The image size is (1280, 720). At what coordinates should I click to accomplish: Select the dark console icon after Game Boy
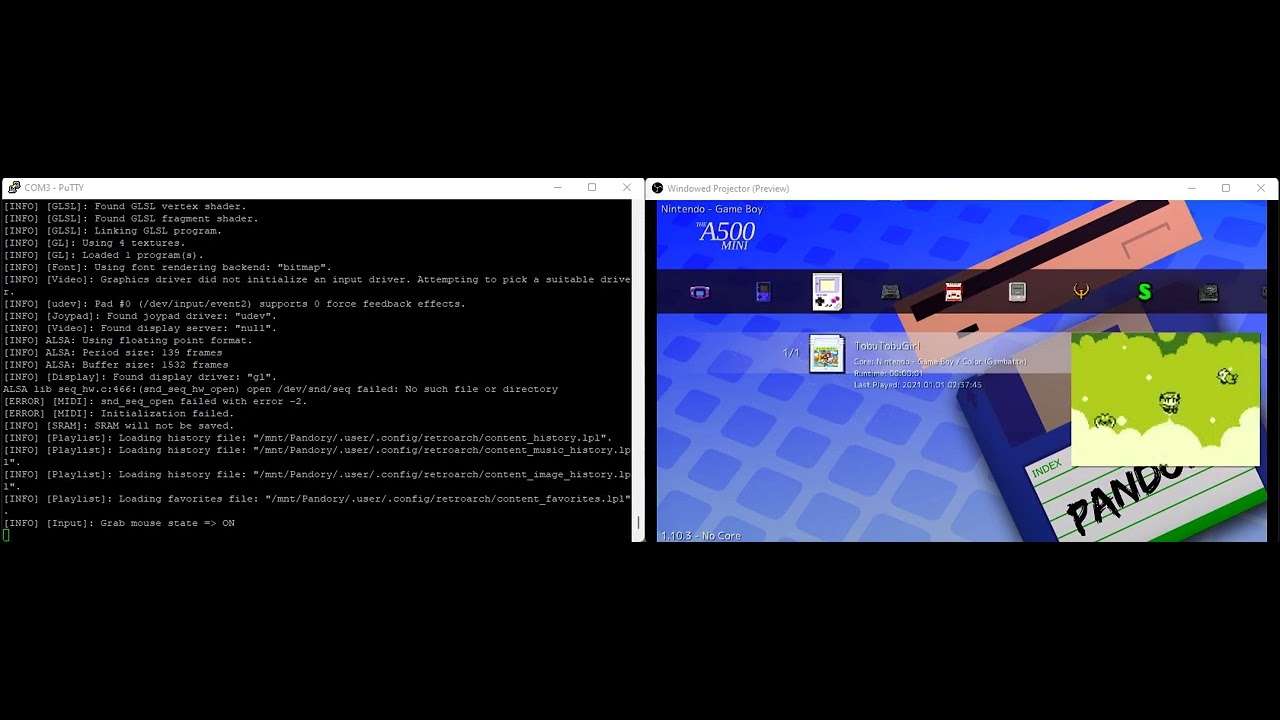pyautogui.click(x=890, y=292)
